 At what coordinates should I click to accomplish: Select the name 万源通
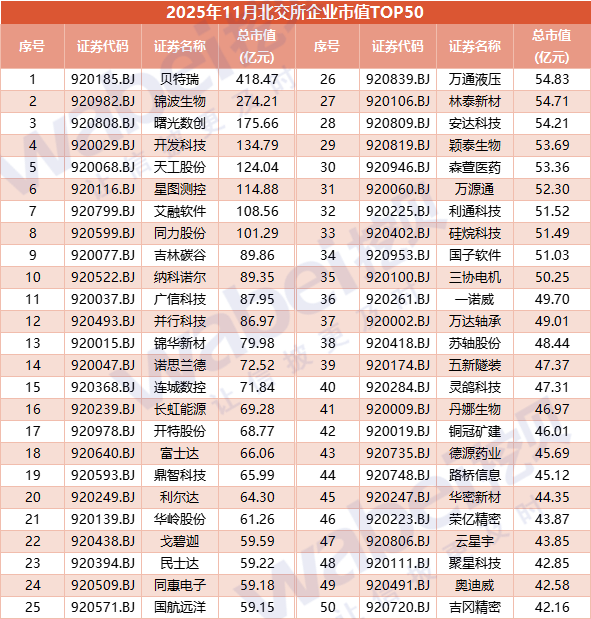(x=475, y=189)
